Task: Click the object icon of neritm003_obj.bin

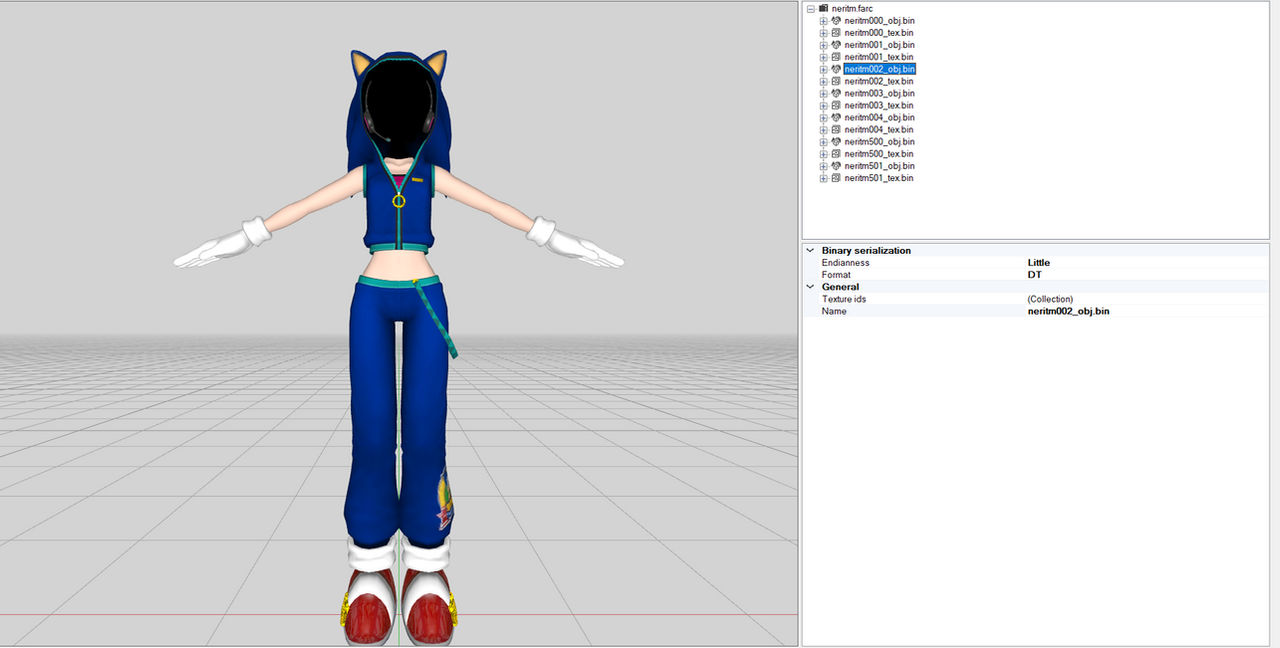Action: point(836,93)
